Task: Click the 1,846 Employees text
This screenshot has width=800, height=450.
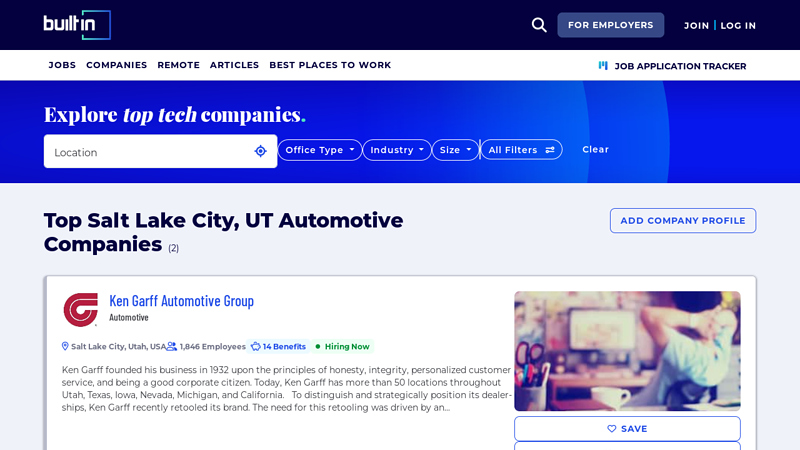Action: tap(212, 346)
